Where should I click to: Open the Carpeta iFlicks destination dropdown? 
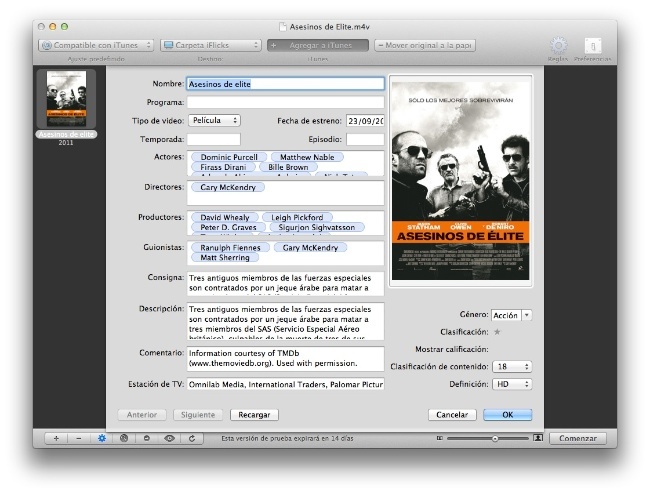(x=211, y=45)
